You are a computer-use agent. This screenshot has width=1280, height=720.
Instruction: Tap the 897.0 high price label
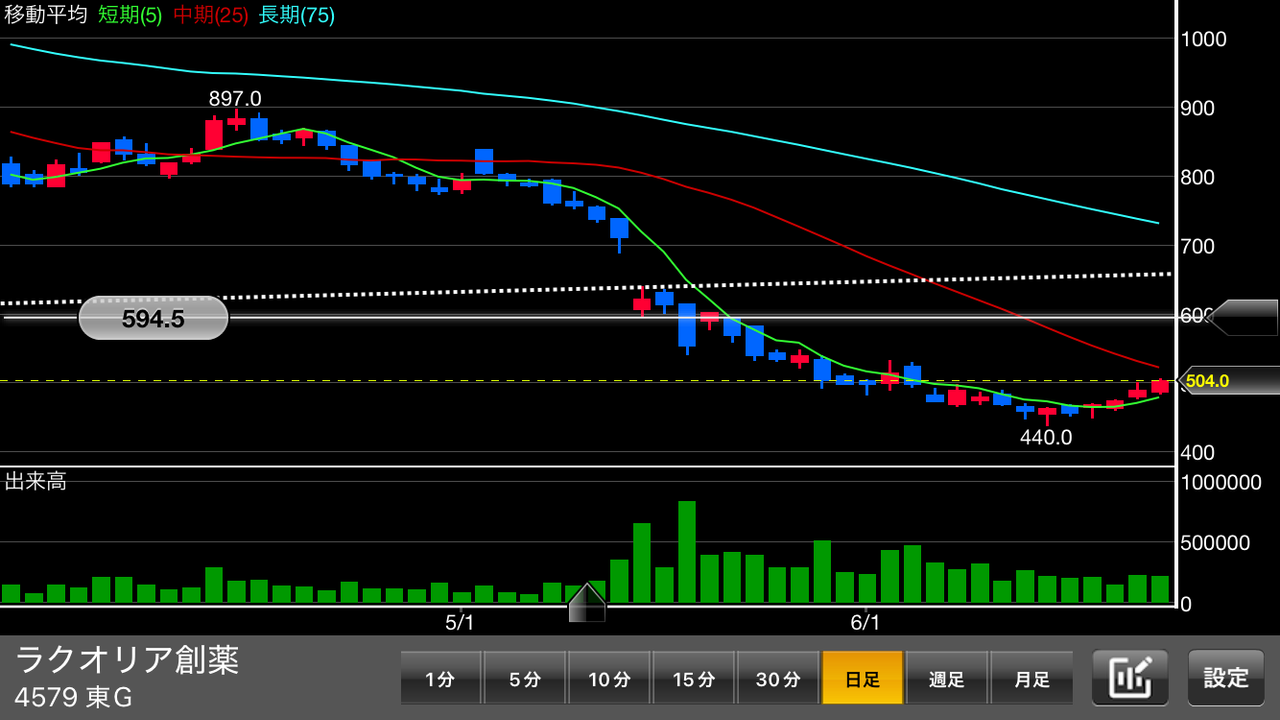pyautogui.click(x=235, y=98)
